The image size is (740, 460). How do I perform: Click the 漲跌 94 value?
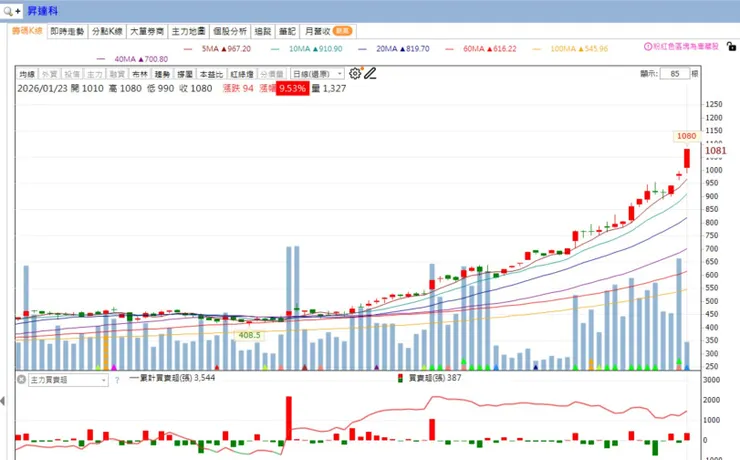(x=238, y=88)
